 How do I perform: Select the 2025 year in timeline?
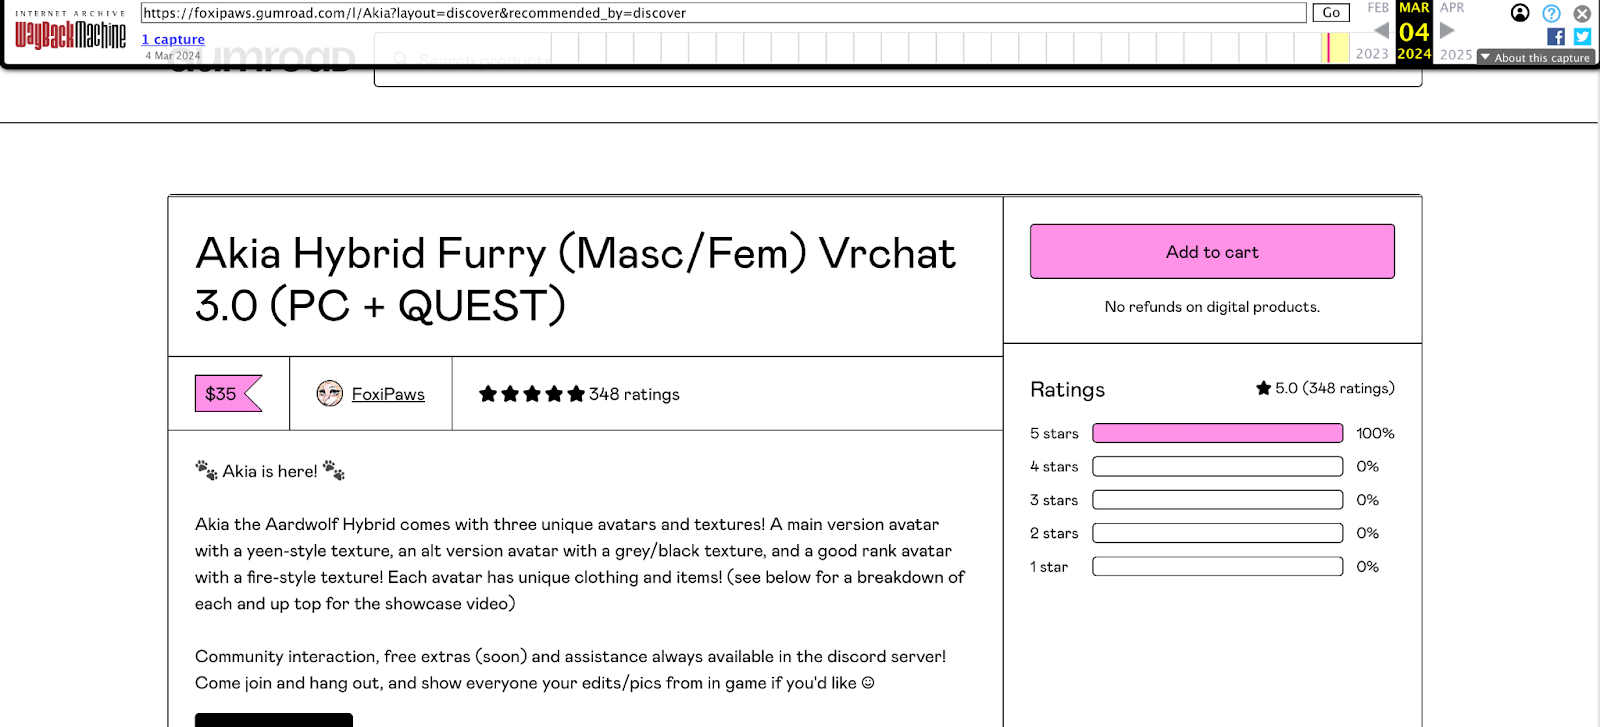coord(1456,54)
